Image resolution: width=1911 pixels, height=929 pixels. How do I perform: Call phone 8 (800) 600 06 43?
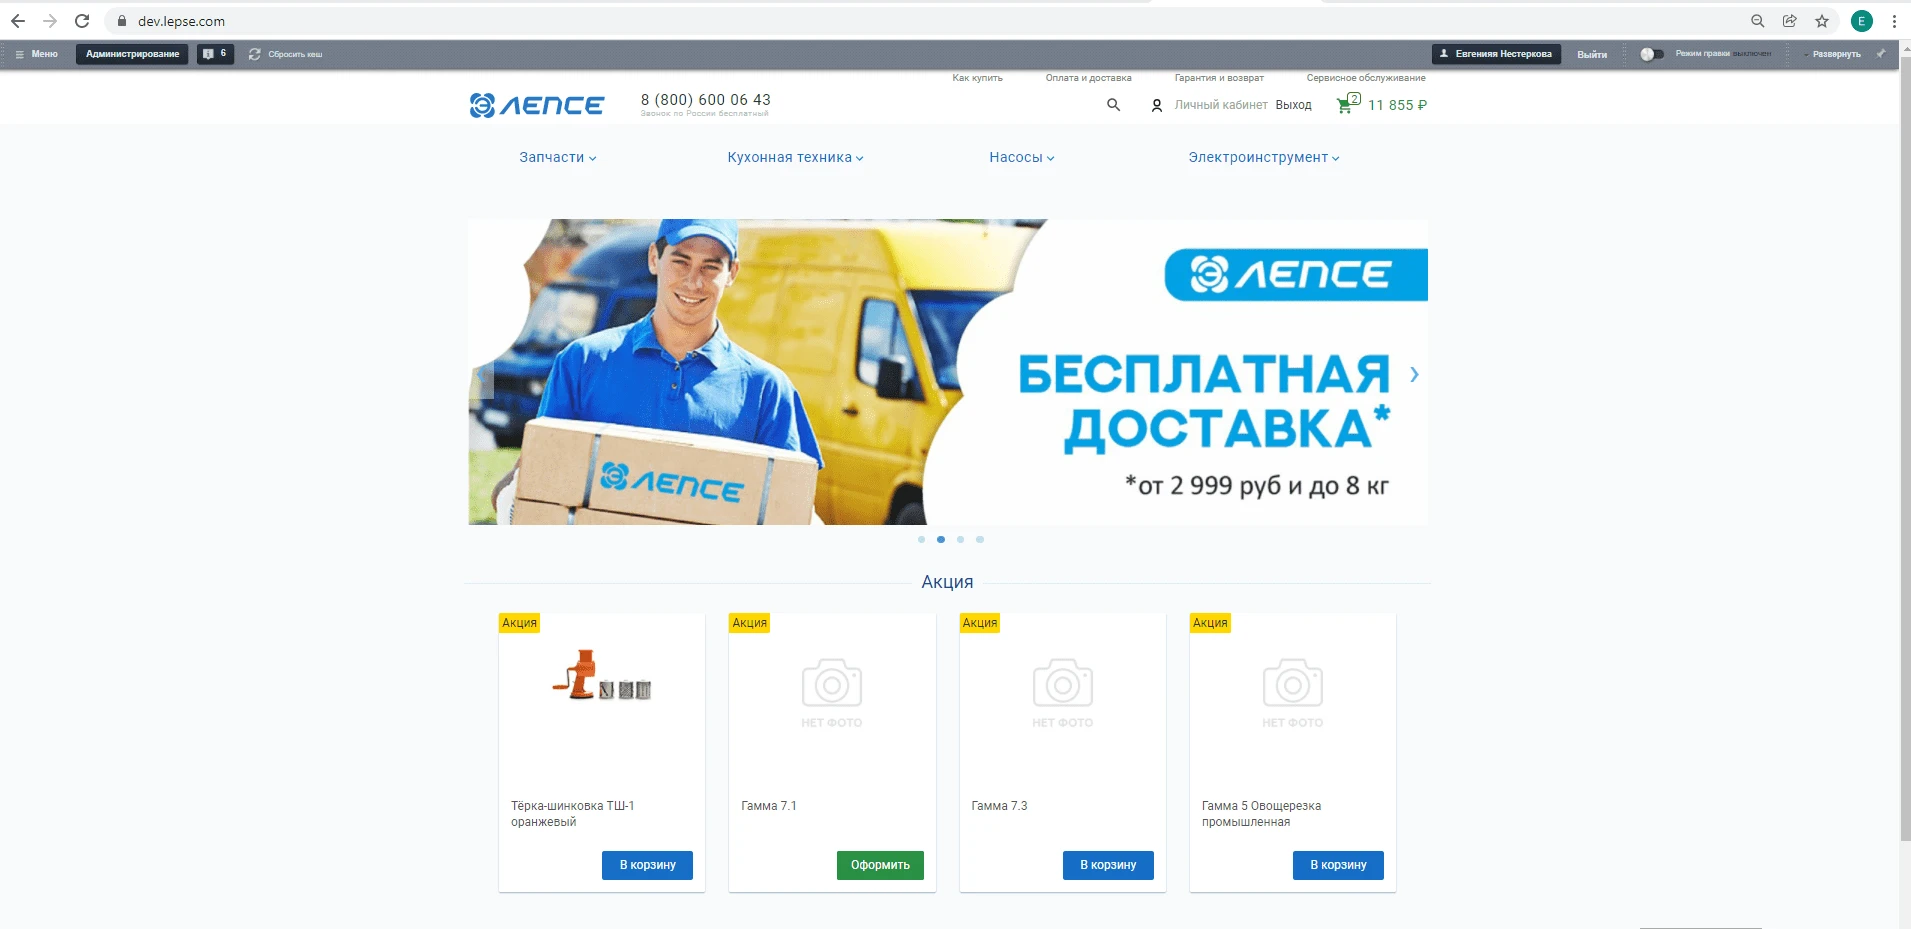706,100
